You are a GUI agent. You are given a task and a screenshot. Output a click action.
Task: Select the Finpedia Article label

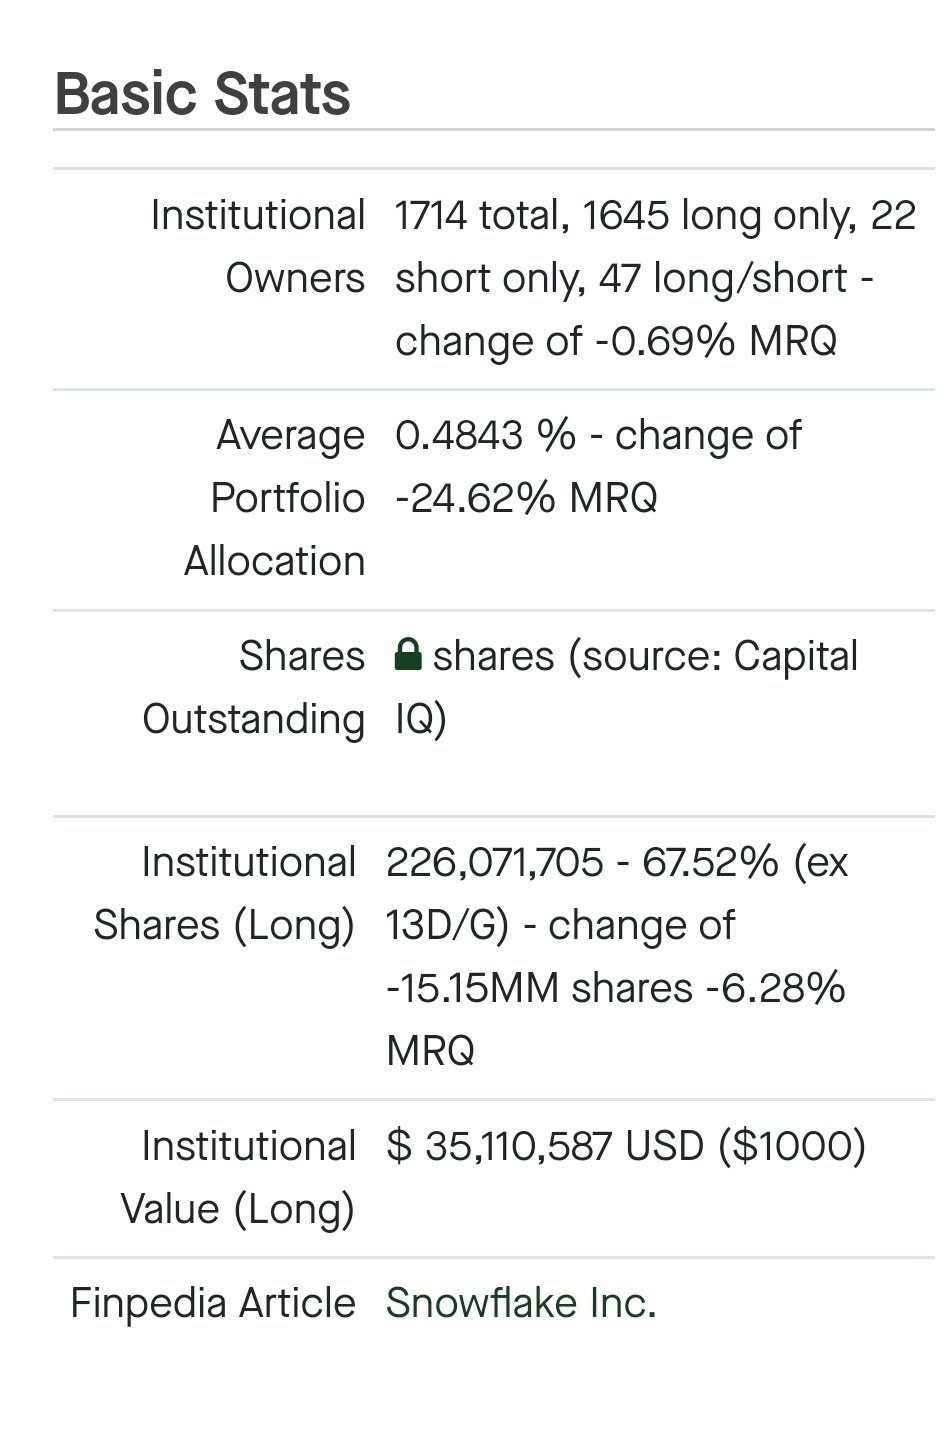pos(213,1303)
